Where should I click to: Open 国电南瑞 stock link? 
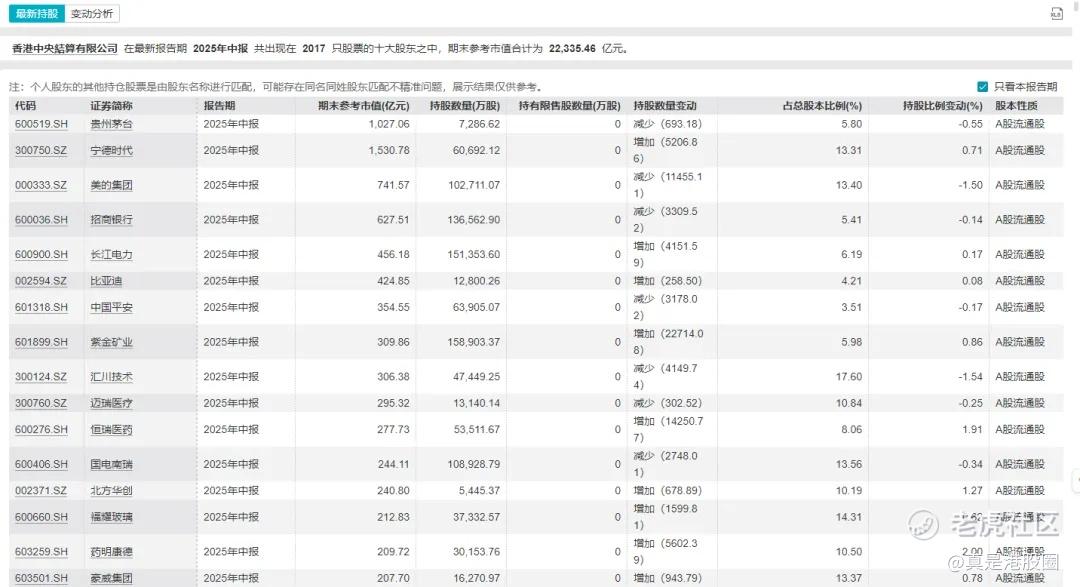(112, 464)
